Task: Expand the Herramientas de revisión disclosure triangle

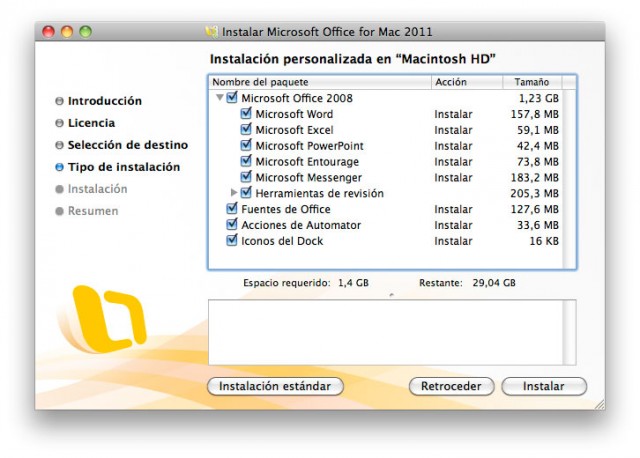Action: [x=234, y=192]
